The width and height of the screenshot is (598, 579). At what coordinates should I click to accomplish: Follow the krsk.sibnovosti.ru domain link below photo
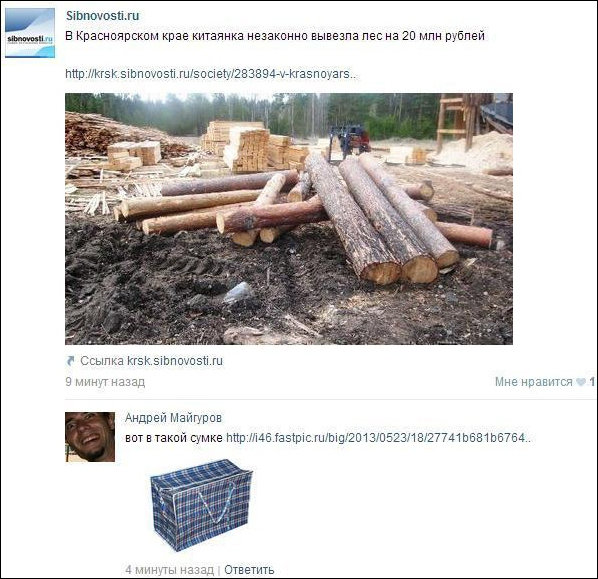tap(175, 361)
